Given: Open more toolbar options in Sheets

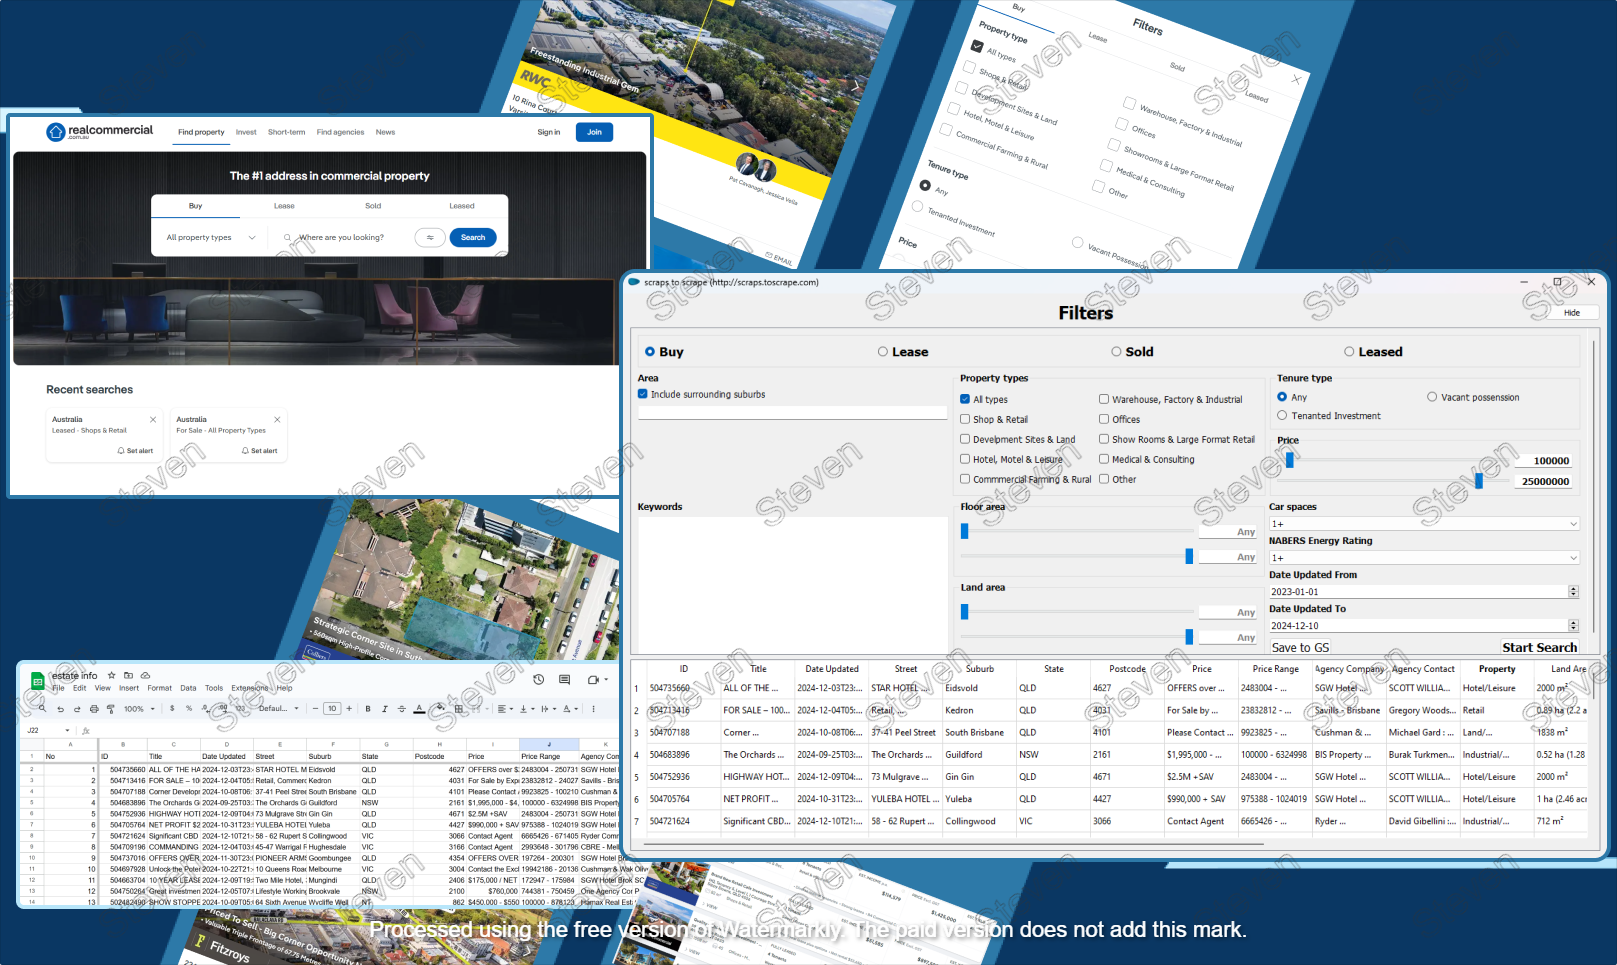Looking at the screenshot, I should pos(593,708).
